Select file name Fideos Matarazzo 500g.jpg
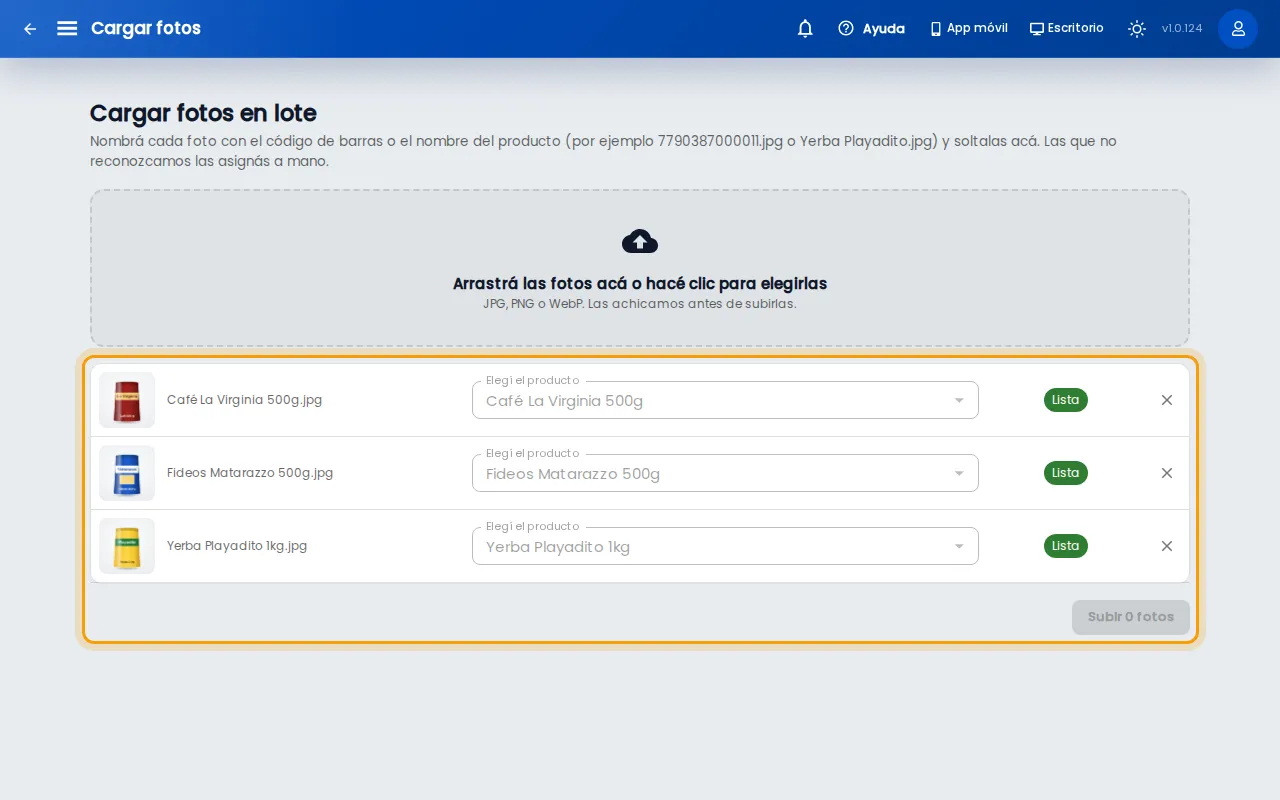This screenshot has height=800, width=1280. (x=250, y=473)
